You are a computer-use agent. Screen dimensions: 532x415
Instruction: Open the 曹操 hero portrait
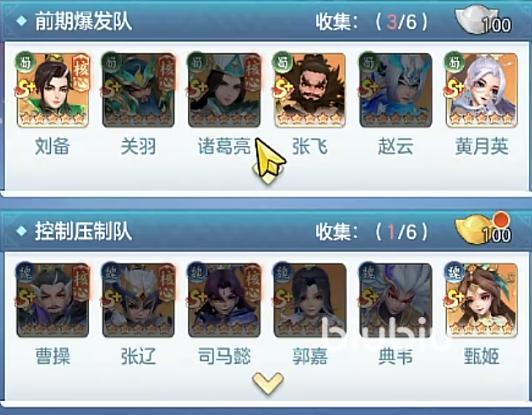coord(53,300)
